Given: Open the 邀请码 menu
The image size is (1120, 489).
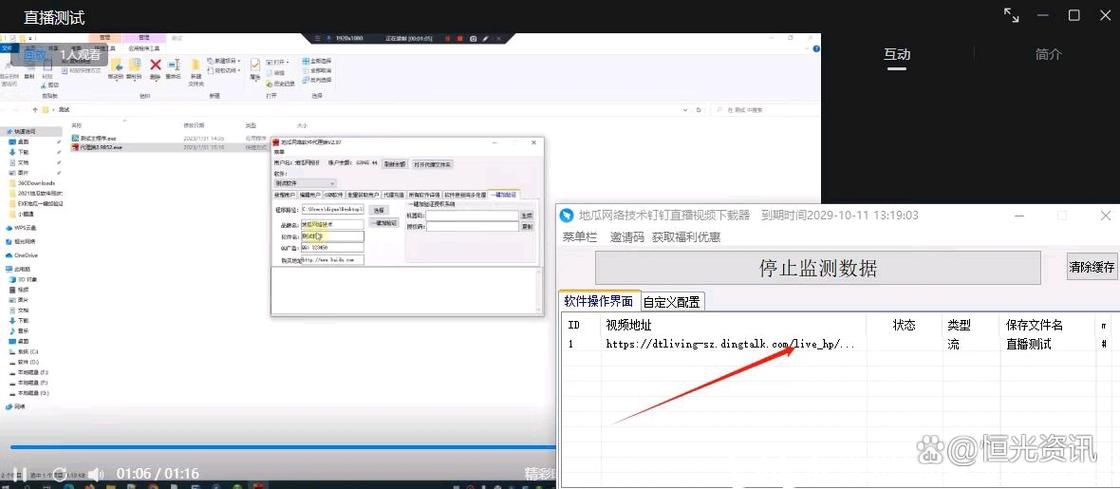Looking at the screenshot, I should [x=626, y=237].
